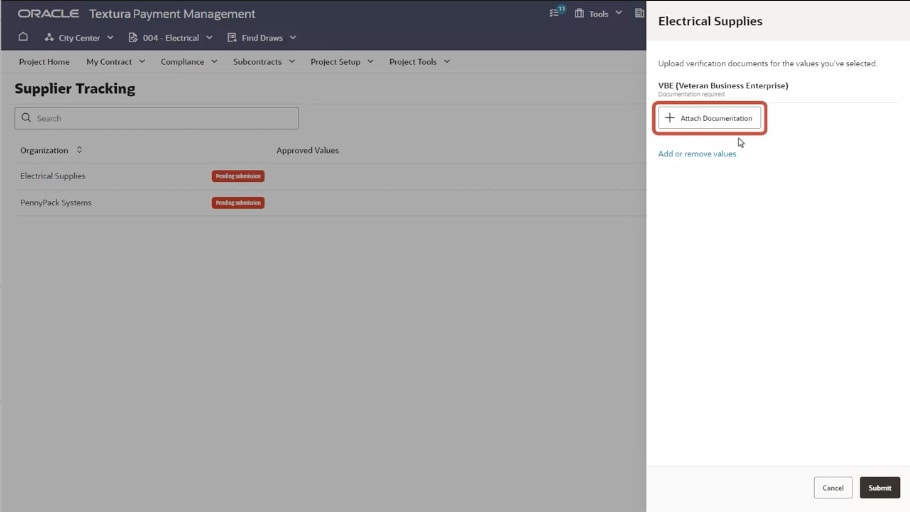Viewport: 910px width, 512px height.
Task: Click the City Center project icon
Action: 49,37
